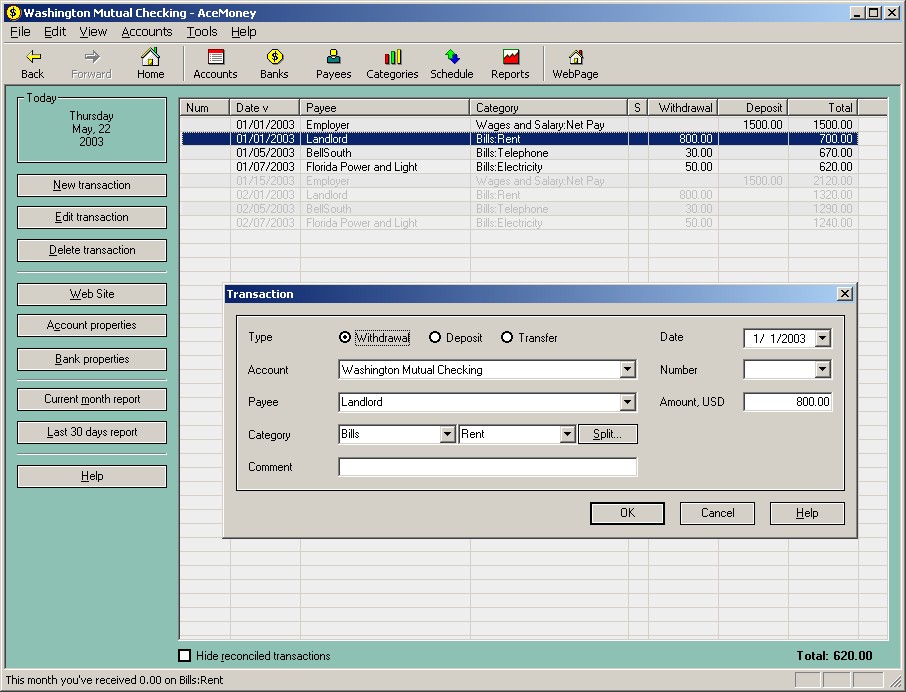The width and height of the screenshot is (906, 692).
Task: Select the 01/01/2003 Employer transaction row
Action: coord(519,125)
